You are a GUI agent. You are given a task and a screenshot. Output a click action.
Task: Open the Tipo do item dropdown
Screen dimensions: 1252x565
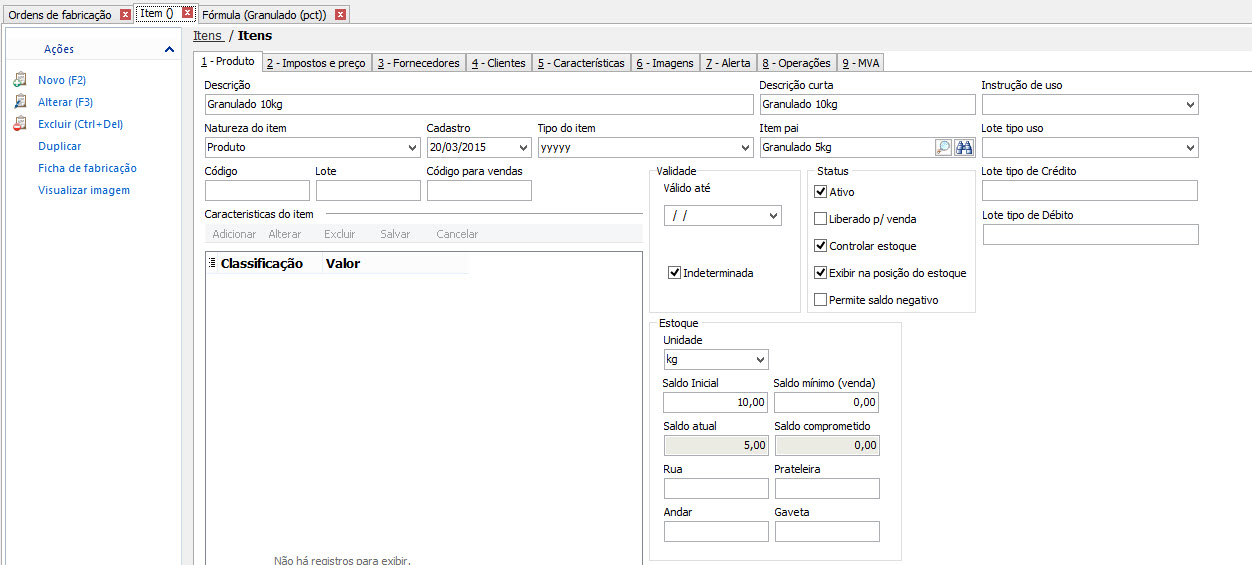coord(745,148)
